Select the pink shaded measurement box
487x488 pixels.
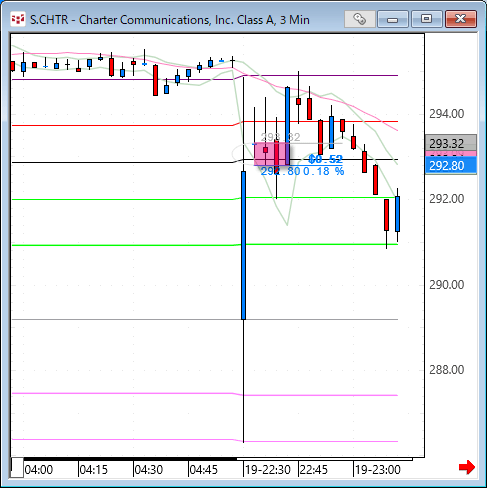pyautogui.click(x=272, y=154)
